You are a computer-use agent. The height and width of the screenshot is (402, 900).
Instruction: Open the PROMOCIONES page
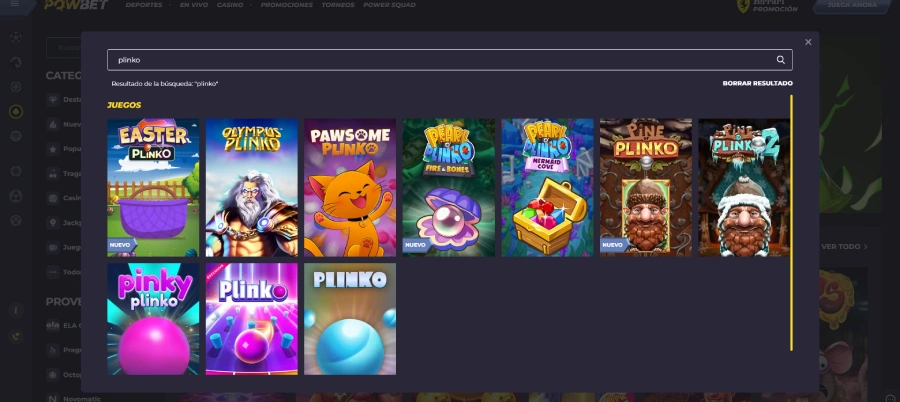pos(286,5)
